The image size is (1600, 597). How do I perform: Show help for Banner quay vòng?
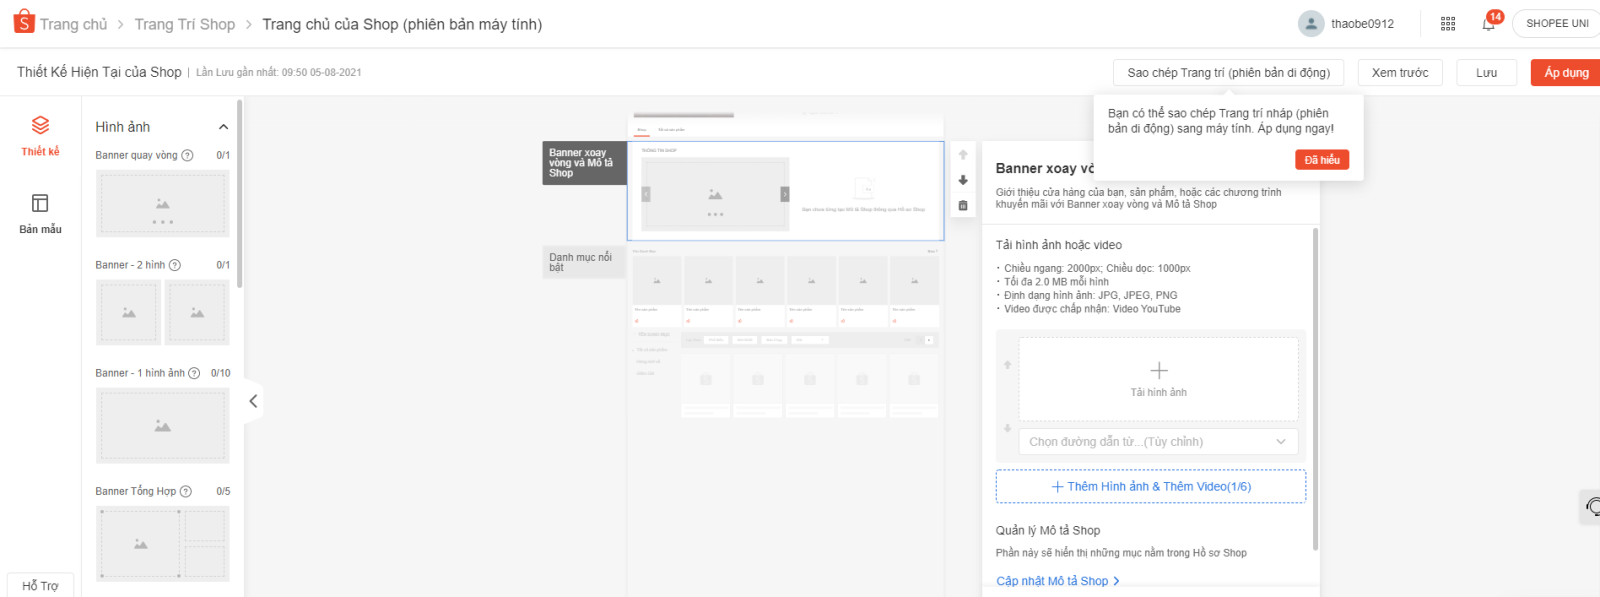(x=187, y=156)
